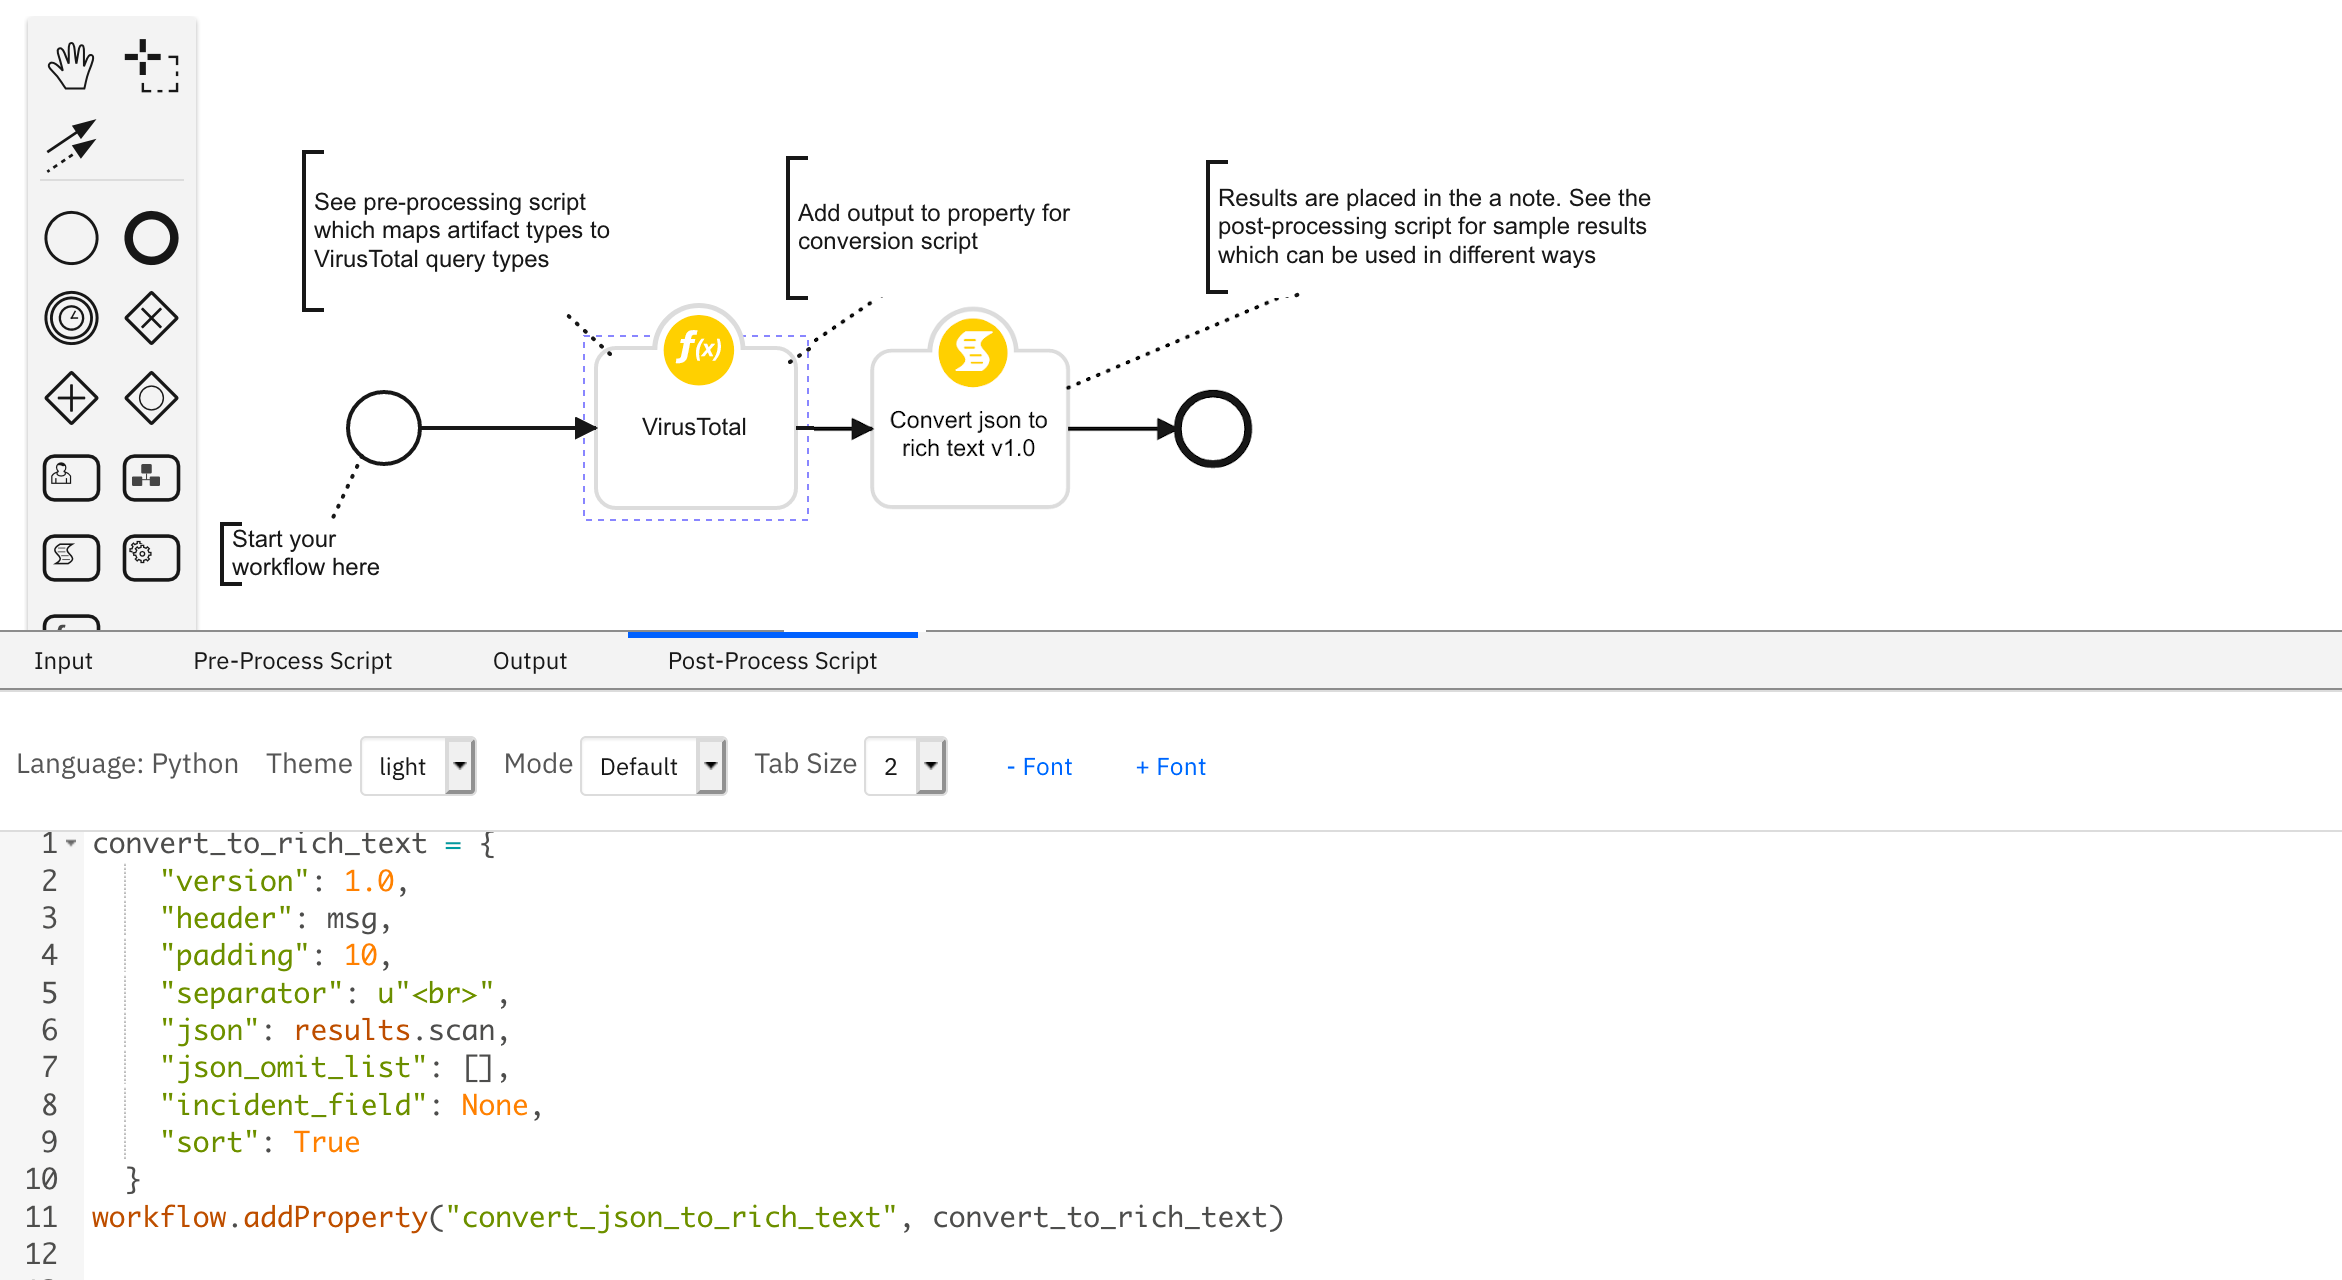This screenshot has width=2342, height=1280.
Task: Click the 'Add output to property' annotation
Action: pyautogui.click(x=934, y=227)
